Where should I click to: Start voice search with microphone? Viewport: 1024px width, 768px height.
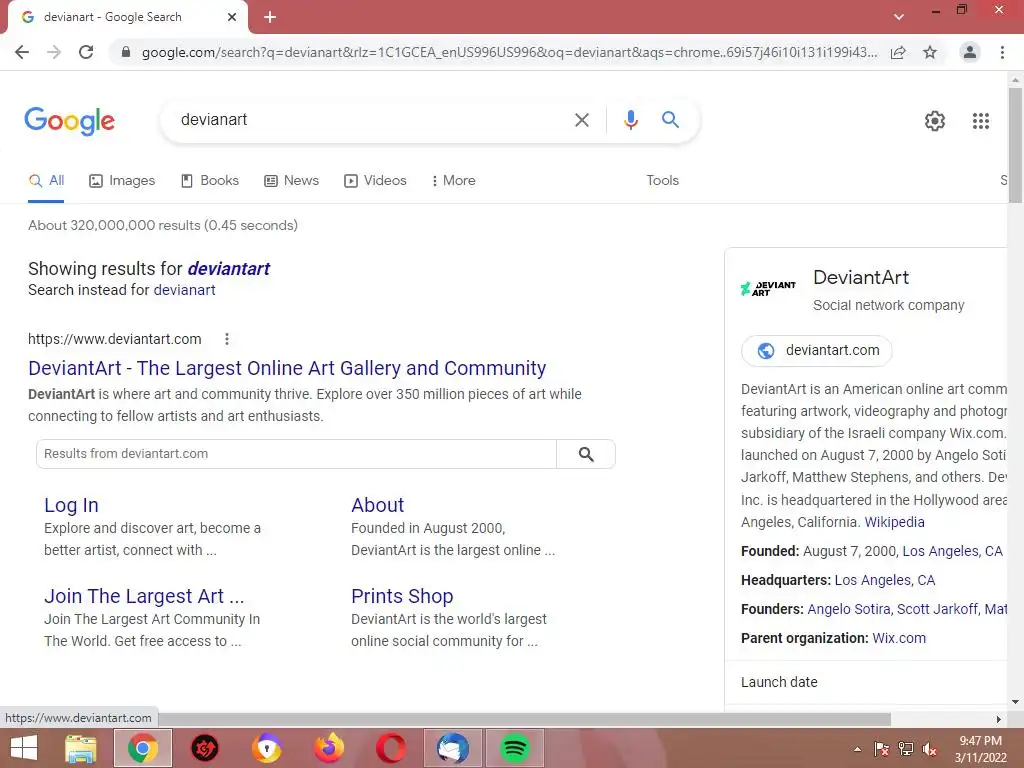coord(630,120)
